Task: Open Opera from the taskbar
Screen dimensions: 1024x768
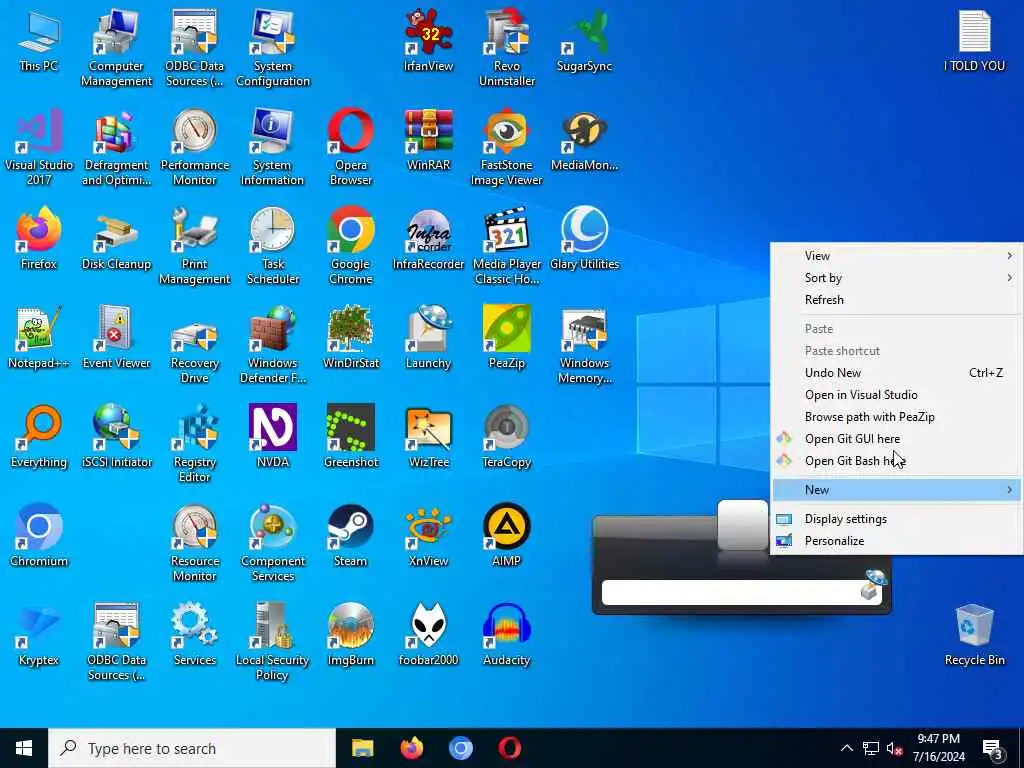Action: [x=509, y=748]
